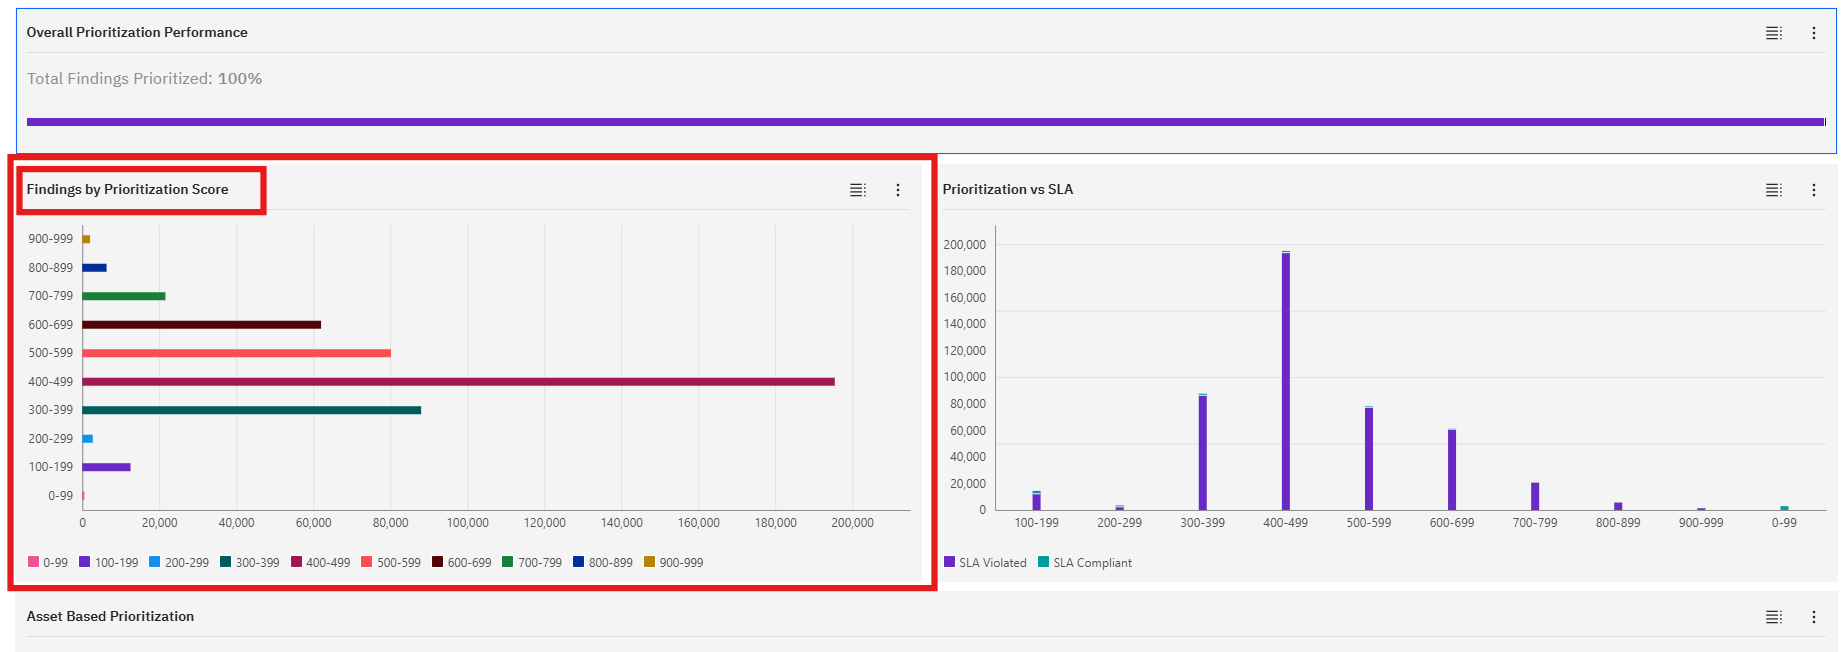Image resolution: width=1847 pixels, height=652 pixels.
Task: Open kebab menu of Prioritization vs SLA panel
Action: 1814,190
